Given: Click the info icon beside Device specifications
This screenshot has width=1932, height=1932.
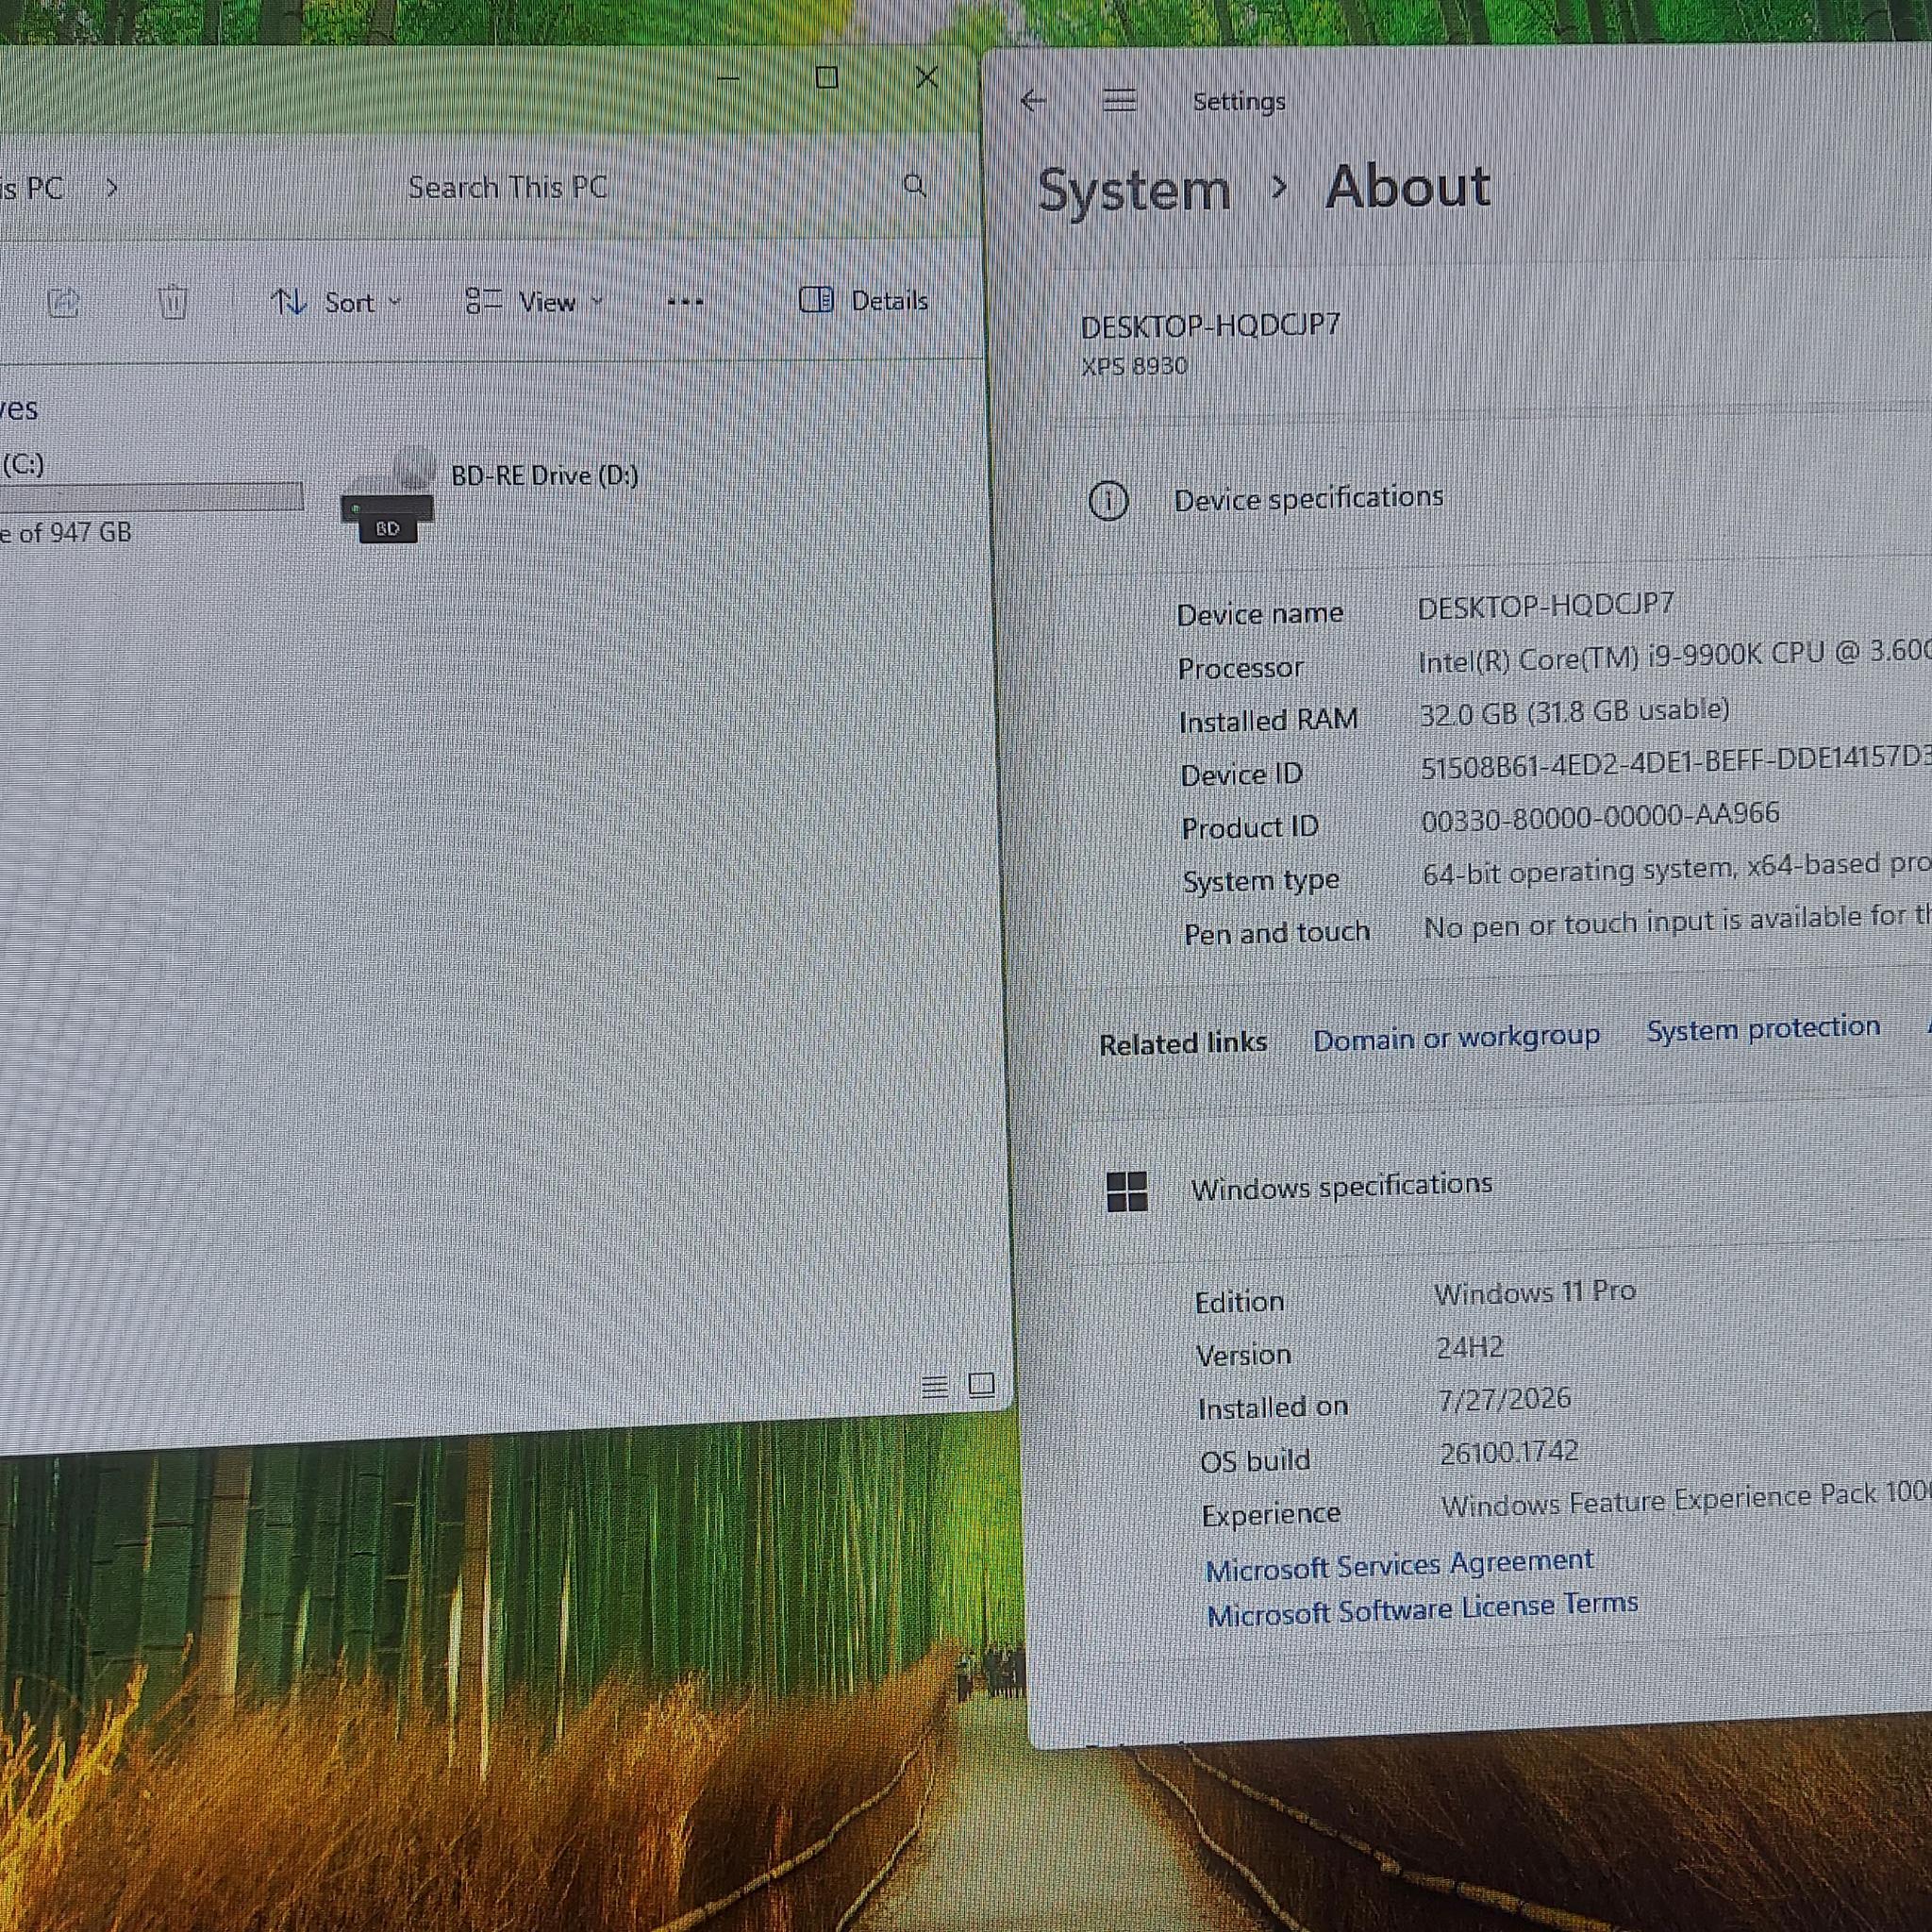Looking at the screenshot, I should pos(1108,500).
